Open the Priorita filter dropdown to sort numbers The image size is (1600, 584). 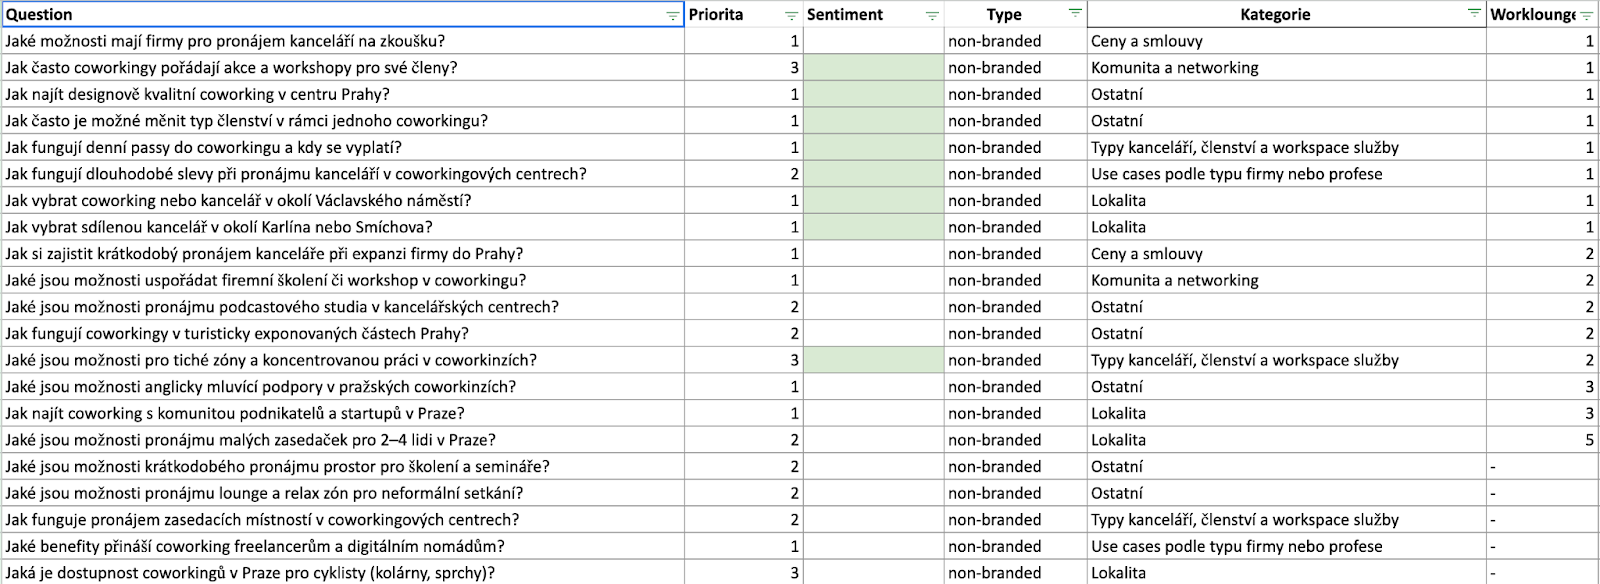tap(789, 14)
